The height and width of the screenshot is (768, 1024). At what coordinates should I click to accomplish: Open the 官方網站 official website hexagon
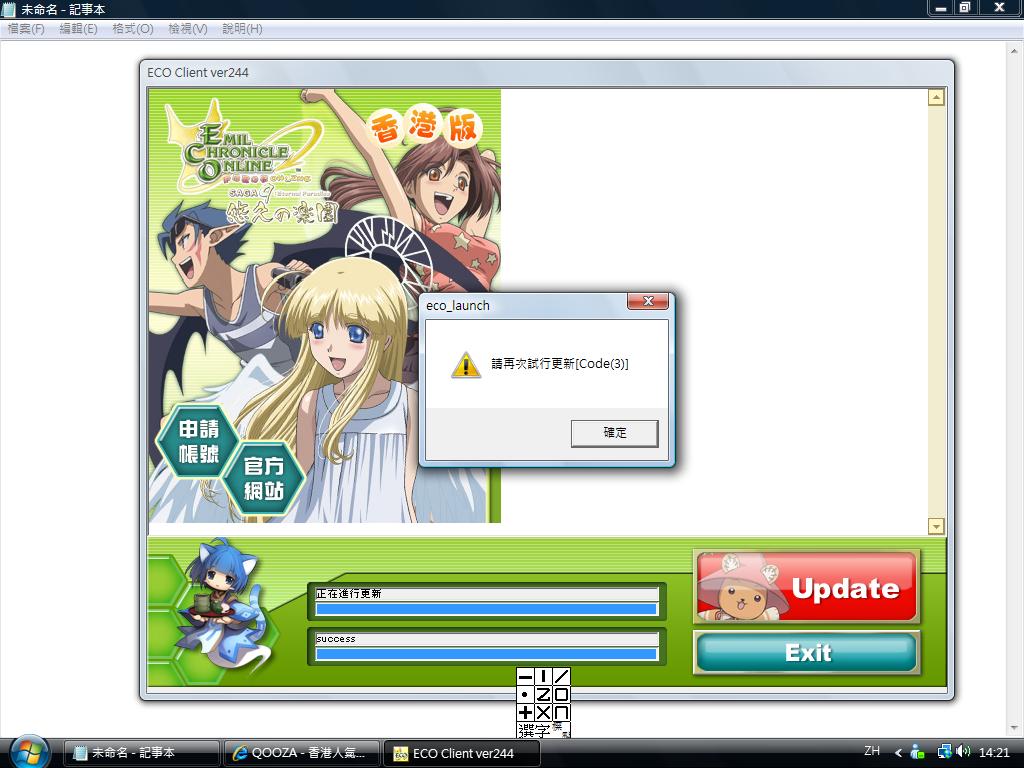pyautogui.click(x=263, y=479)
